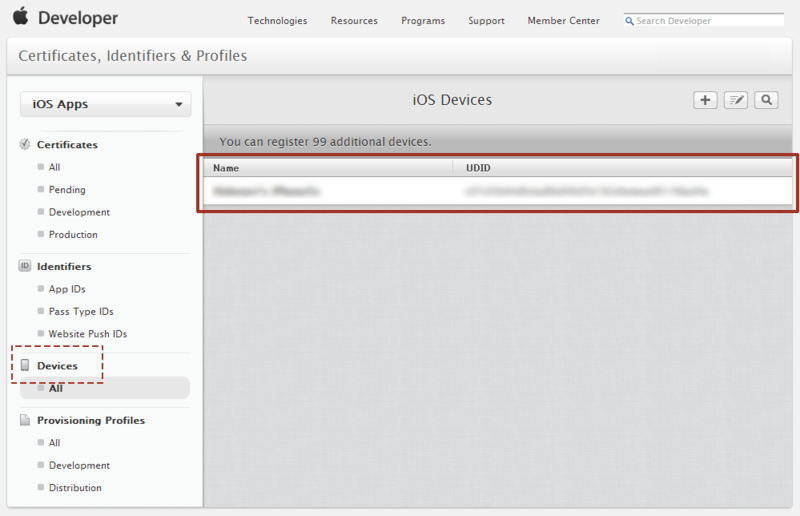Select Pending certificates
Screen dimensions: 800x516
(67, 189)
